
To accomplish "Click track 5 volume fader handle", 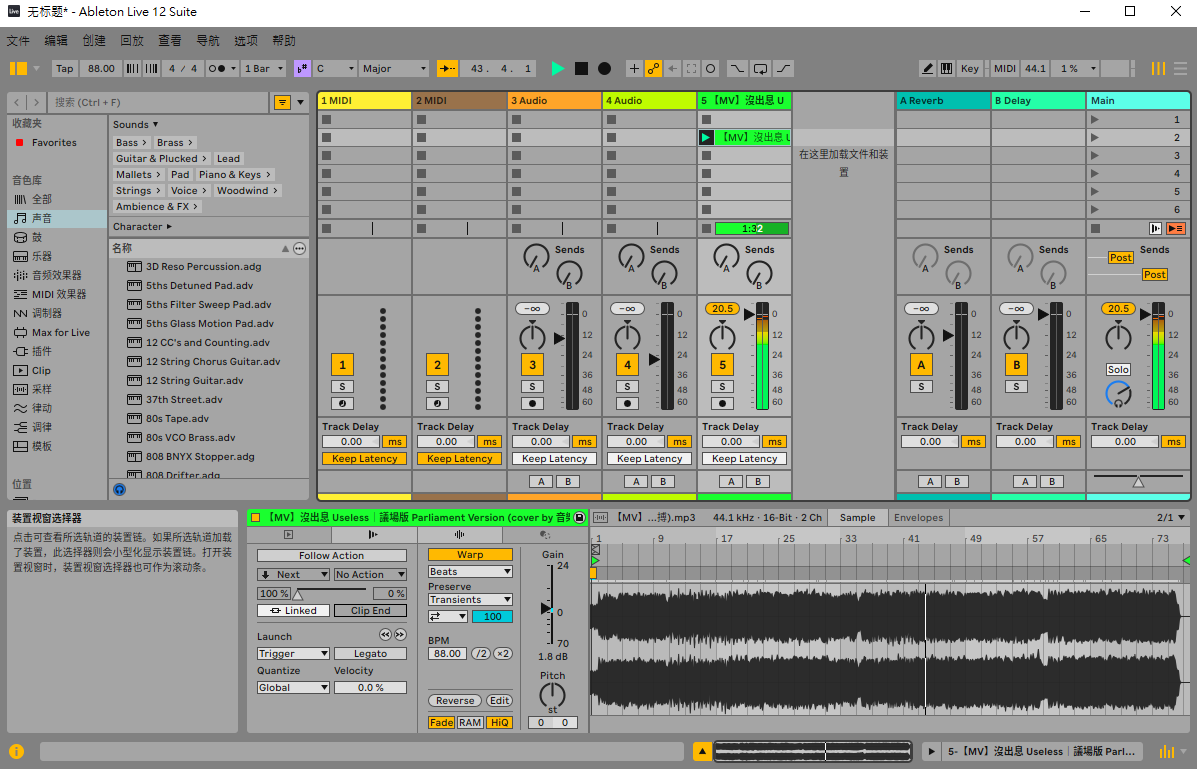I will point(750,314).
